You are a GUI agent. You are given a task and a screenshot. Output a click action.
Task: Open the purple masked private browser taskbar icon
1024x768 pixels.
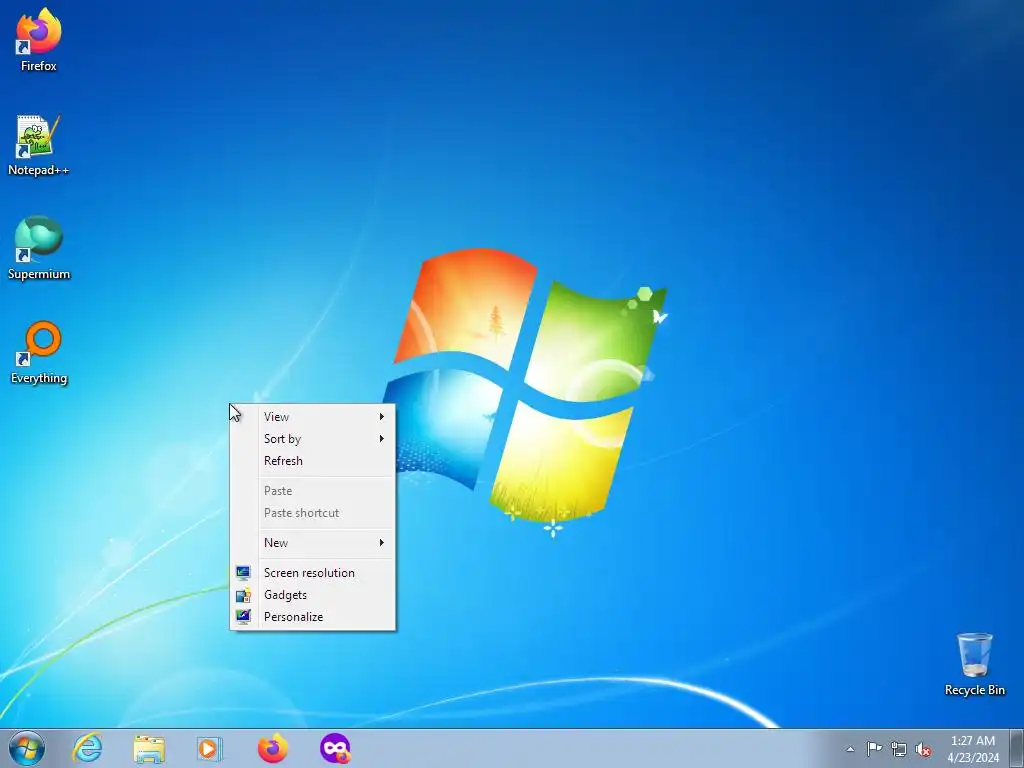click(335, 748)
